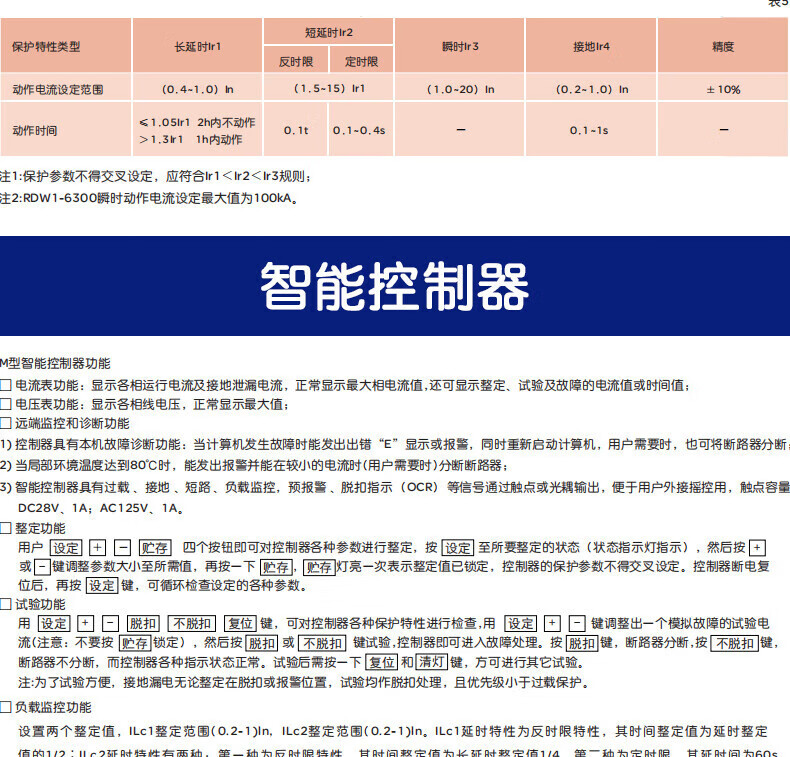
Task: Click the 贮存 key before 四个按钮可对
Action: 155,548
